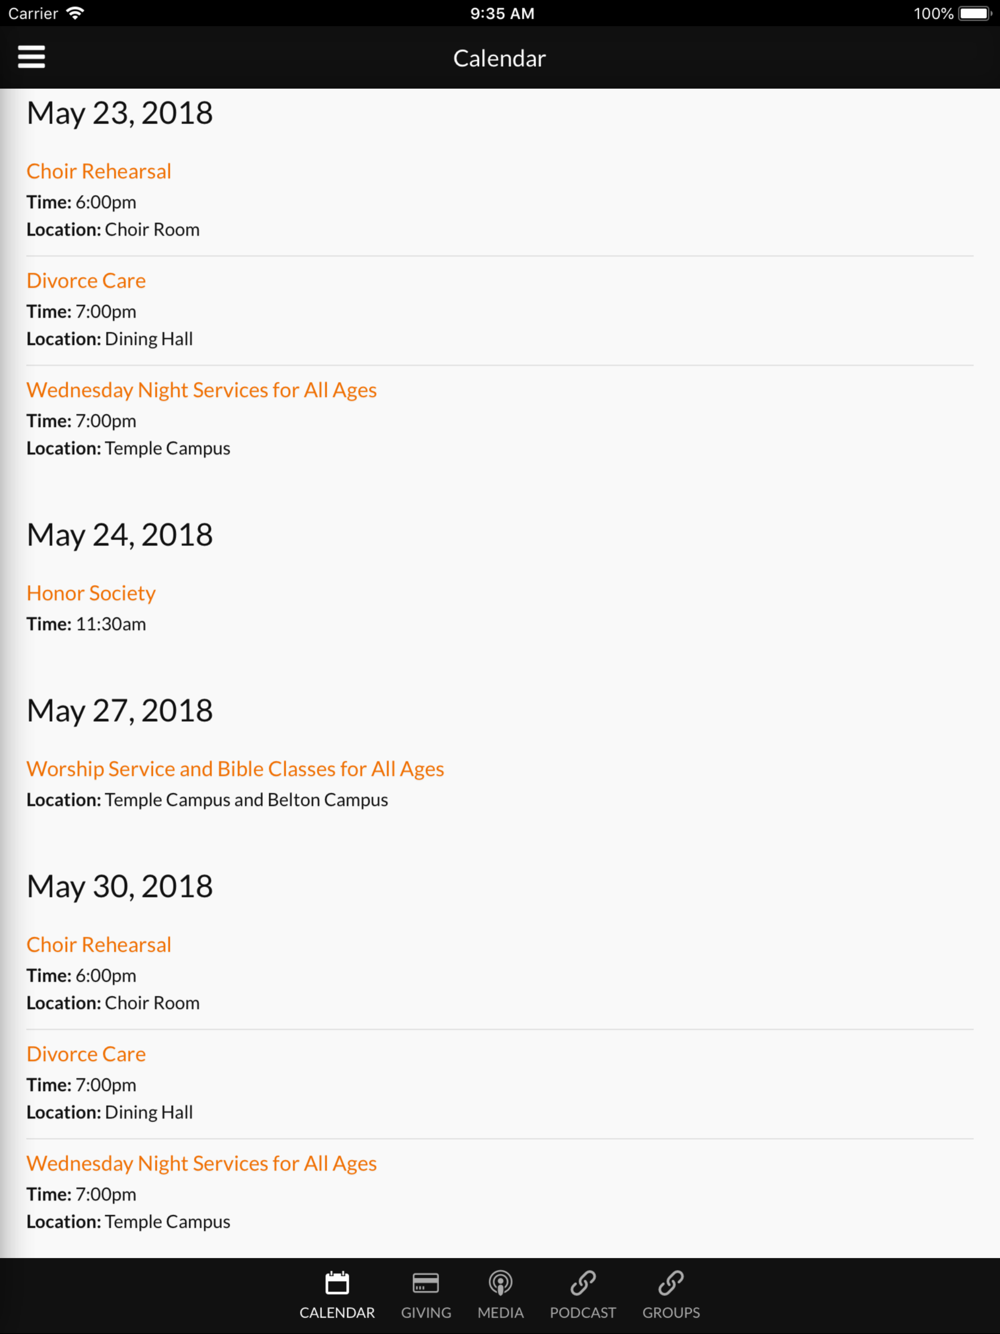Tap the Wi-Fi icon in status bar
The image size is (1000, 1334).
click(75, 13)
